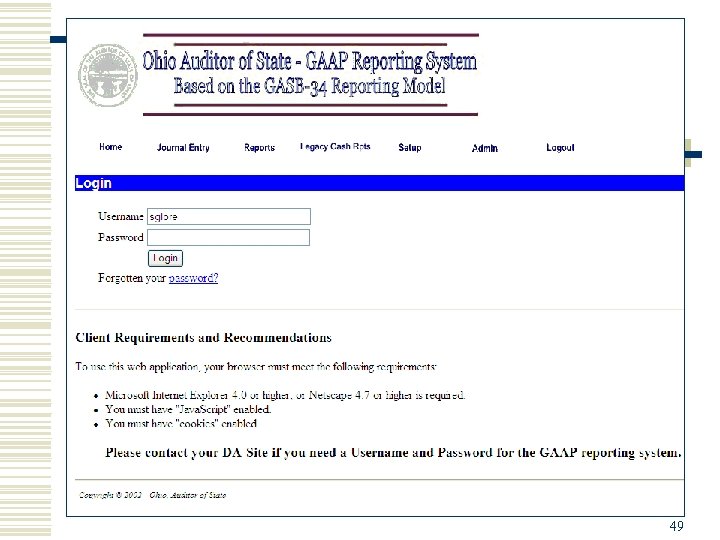Follow the forgotten password link
The height and width of the screenshot is (540, 720).
point(193,278)
